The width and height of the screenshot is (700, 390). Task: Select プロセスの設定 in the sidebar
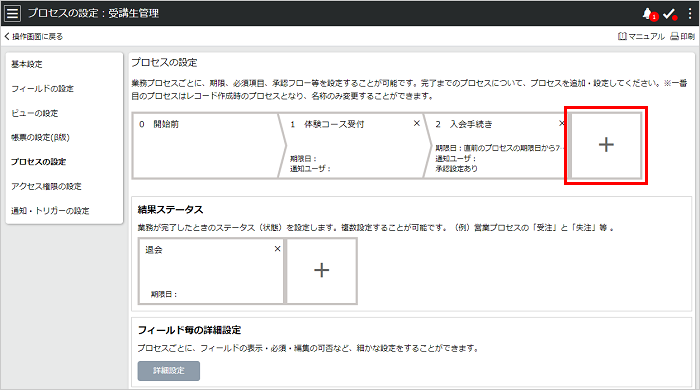38,162
